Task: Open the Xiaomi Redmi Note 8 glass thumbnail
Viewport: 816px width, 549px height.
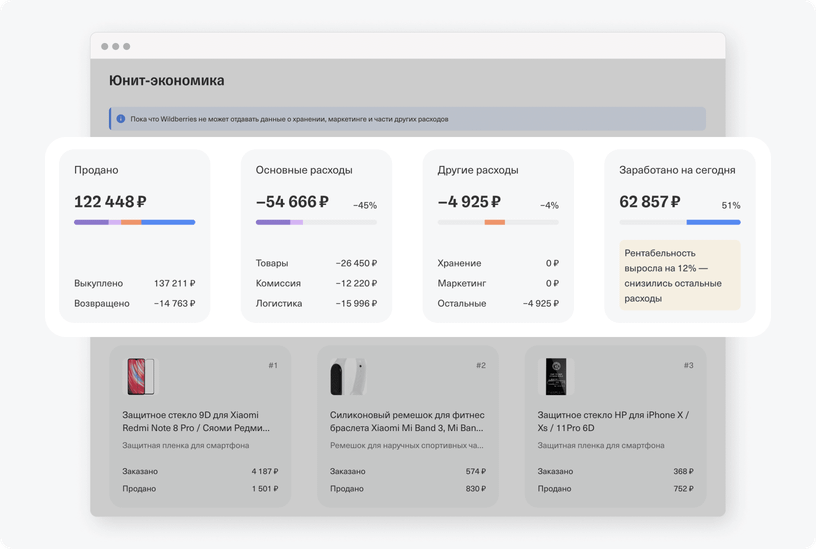Action: point(141,376)
